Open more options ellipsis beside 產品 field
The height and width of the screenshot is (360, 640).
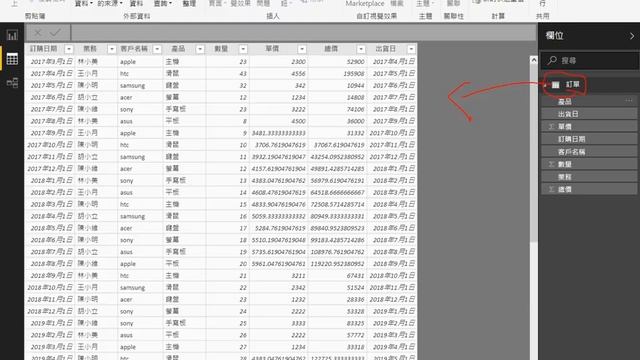coord(629,101)
